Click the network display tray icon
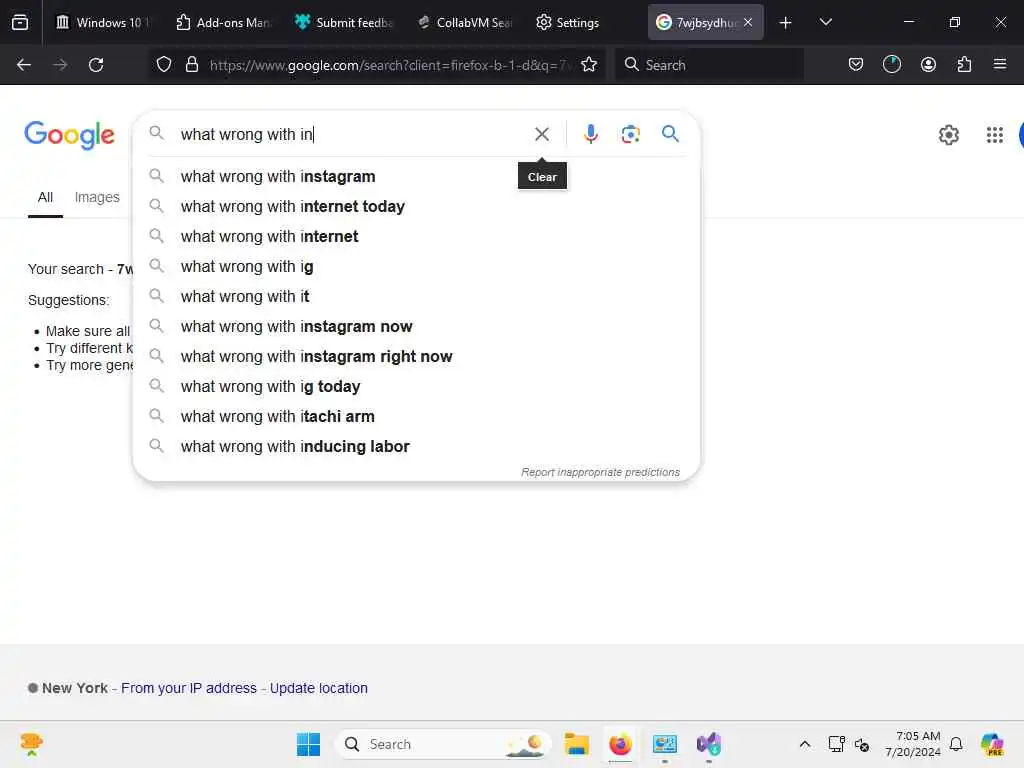The width and height of the screenshot is (1024, 768). [836, 744]
